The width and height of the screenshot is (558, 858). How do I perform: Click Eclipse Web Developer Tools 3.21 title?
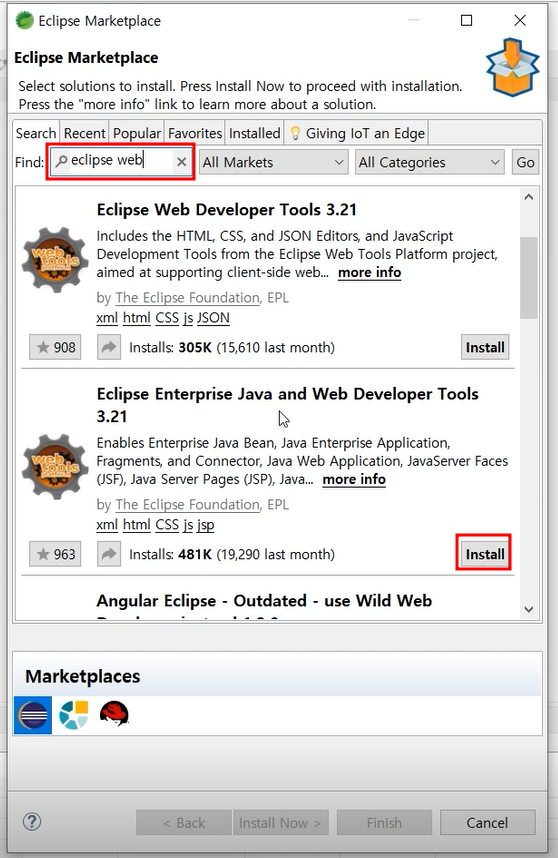(226, 209)
